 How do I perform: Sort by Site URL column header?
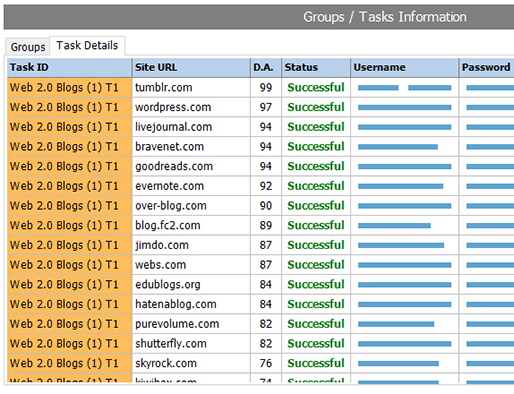coord(191,67)
